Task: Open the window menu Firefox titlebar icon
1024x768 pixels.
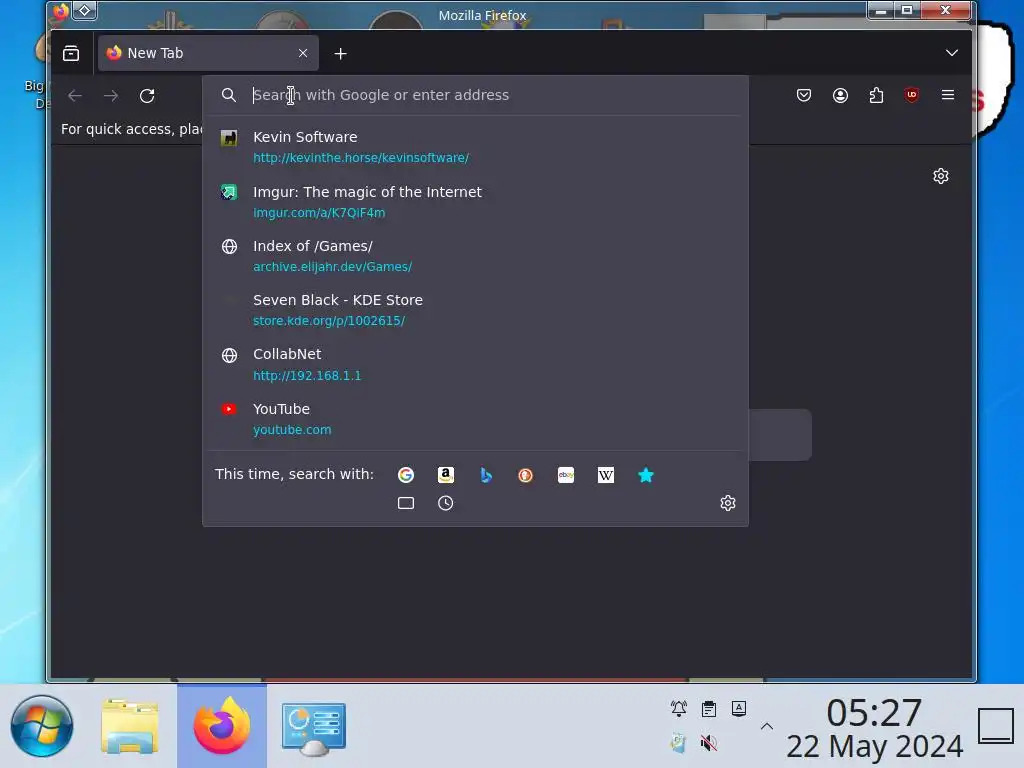Action: (x=60, y=10)
